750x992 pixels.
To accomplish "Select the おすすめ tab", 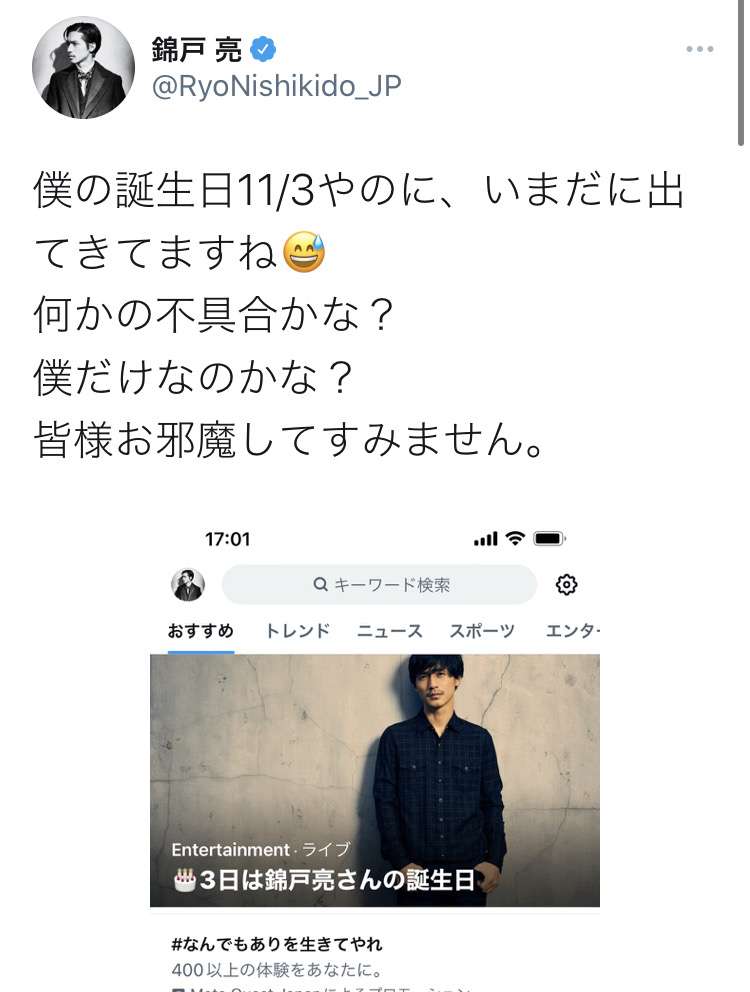I will coord(201,631).
